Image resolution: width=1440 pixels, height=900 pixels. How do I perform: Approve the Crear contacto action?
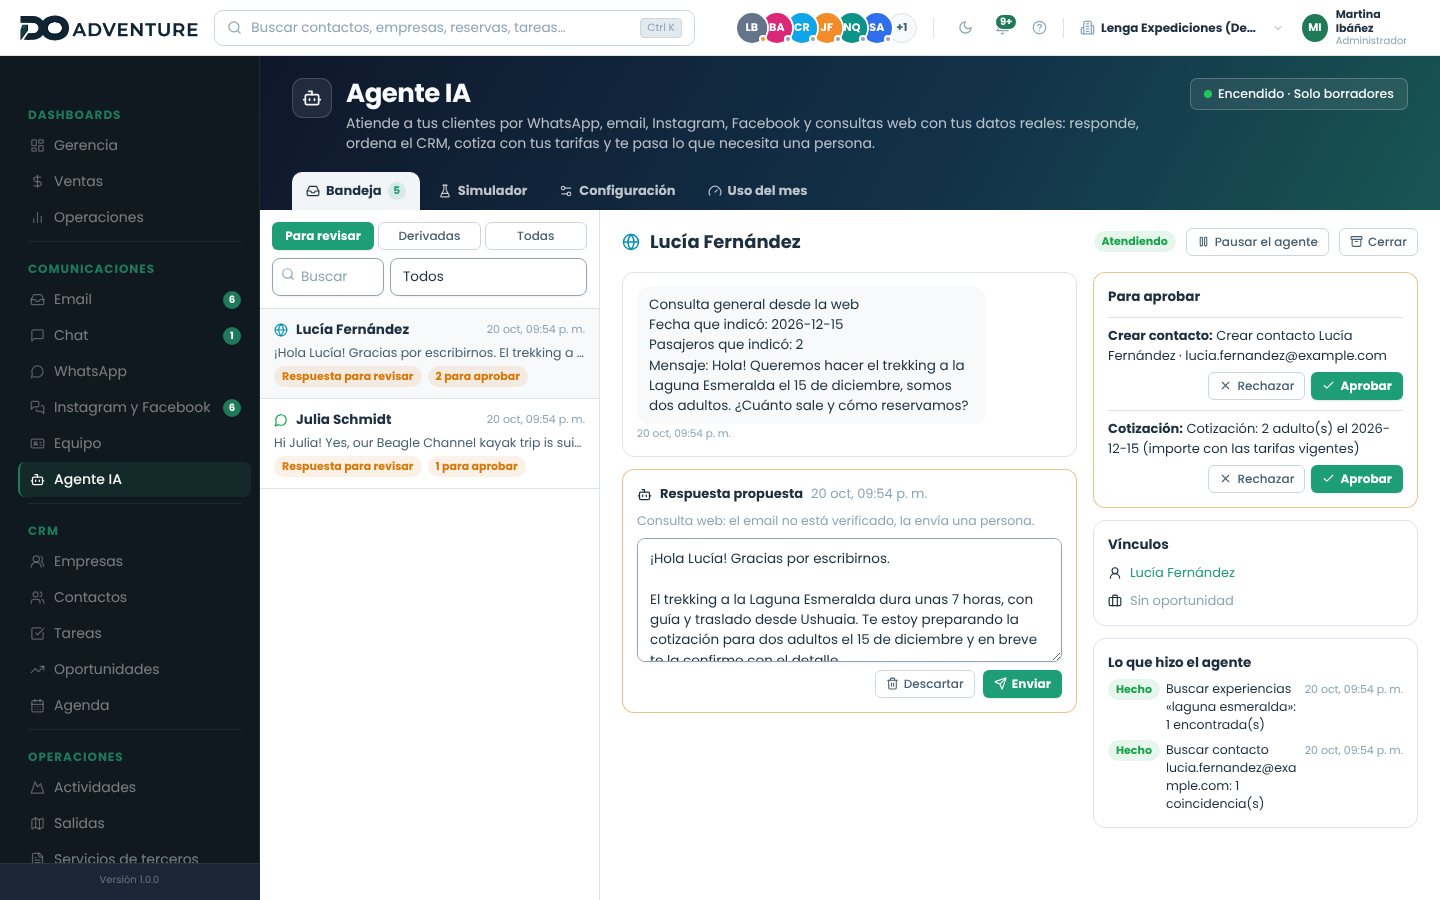pos(1357,386)
